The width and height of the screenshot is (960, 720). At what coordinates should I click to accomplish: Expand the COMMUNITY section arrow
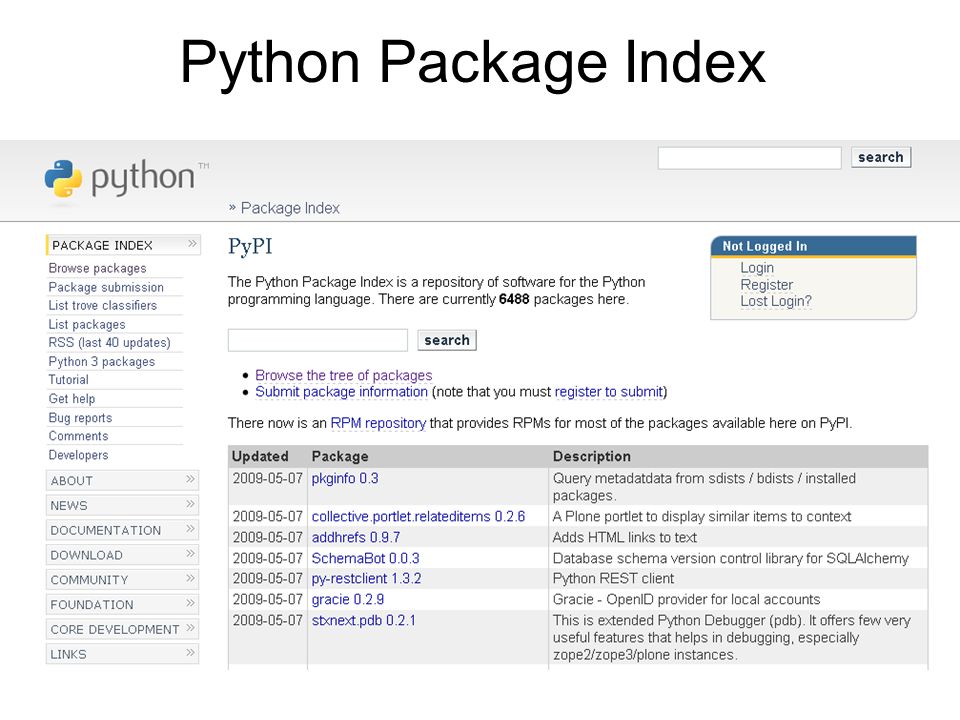[190, 579]
